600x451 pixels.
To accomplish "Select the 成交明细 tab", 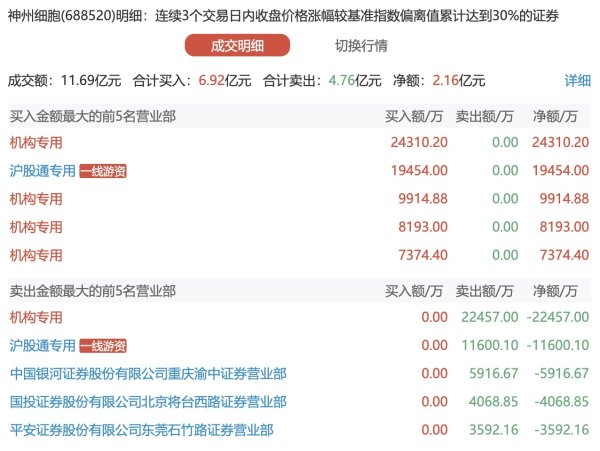I will [x=237, y=46].
